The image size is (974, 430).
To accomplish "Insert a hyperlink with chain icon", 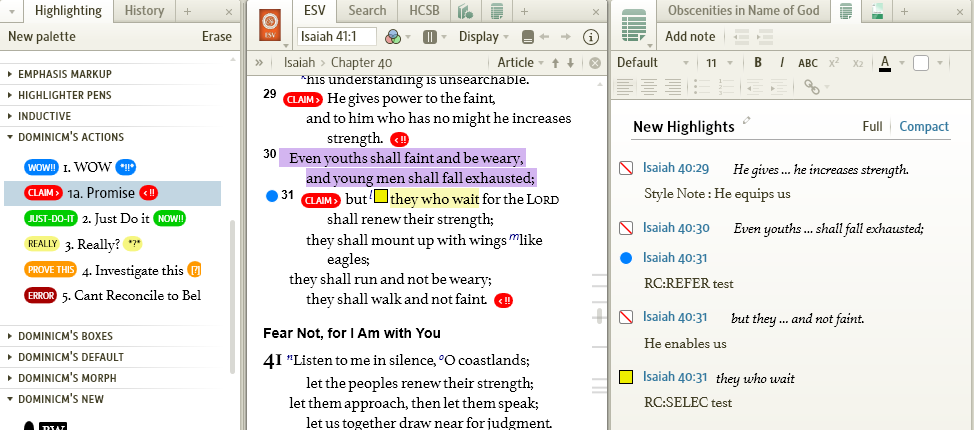I will point(811,86).
